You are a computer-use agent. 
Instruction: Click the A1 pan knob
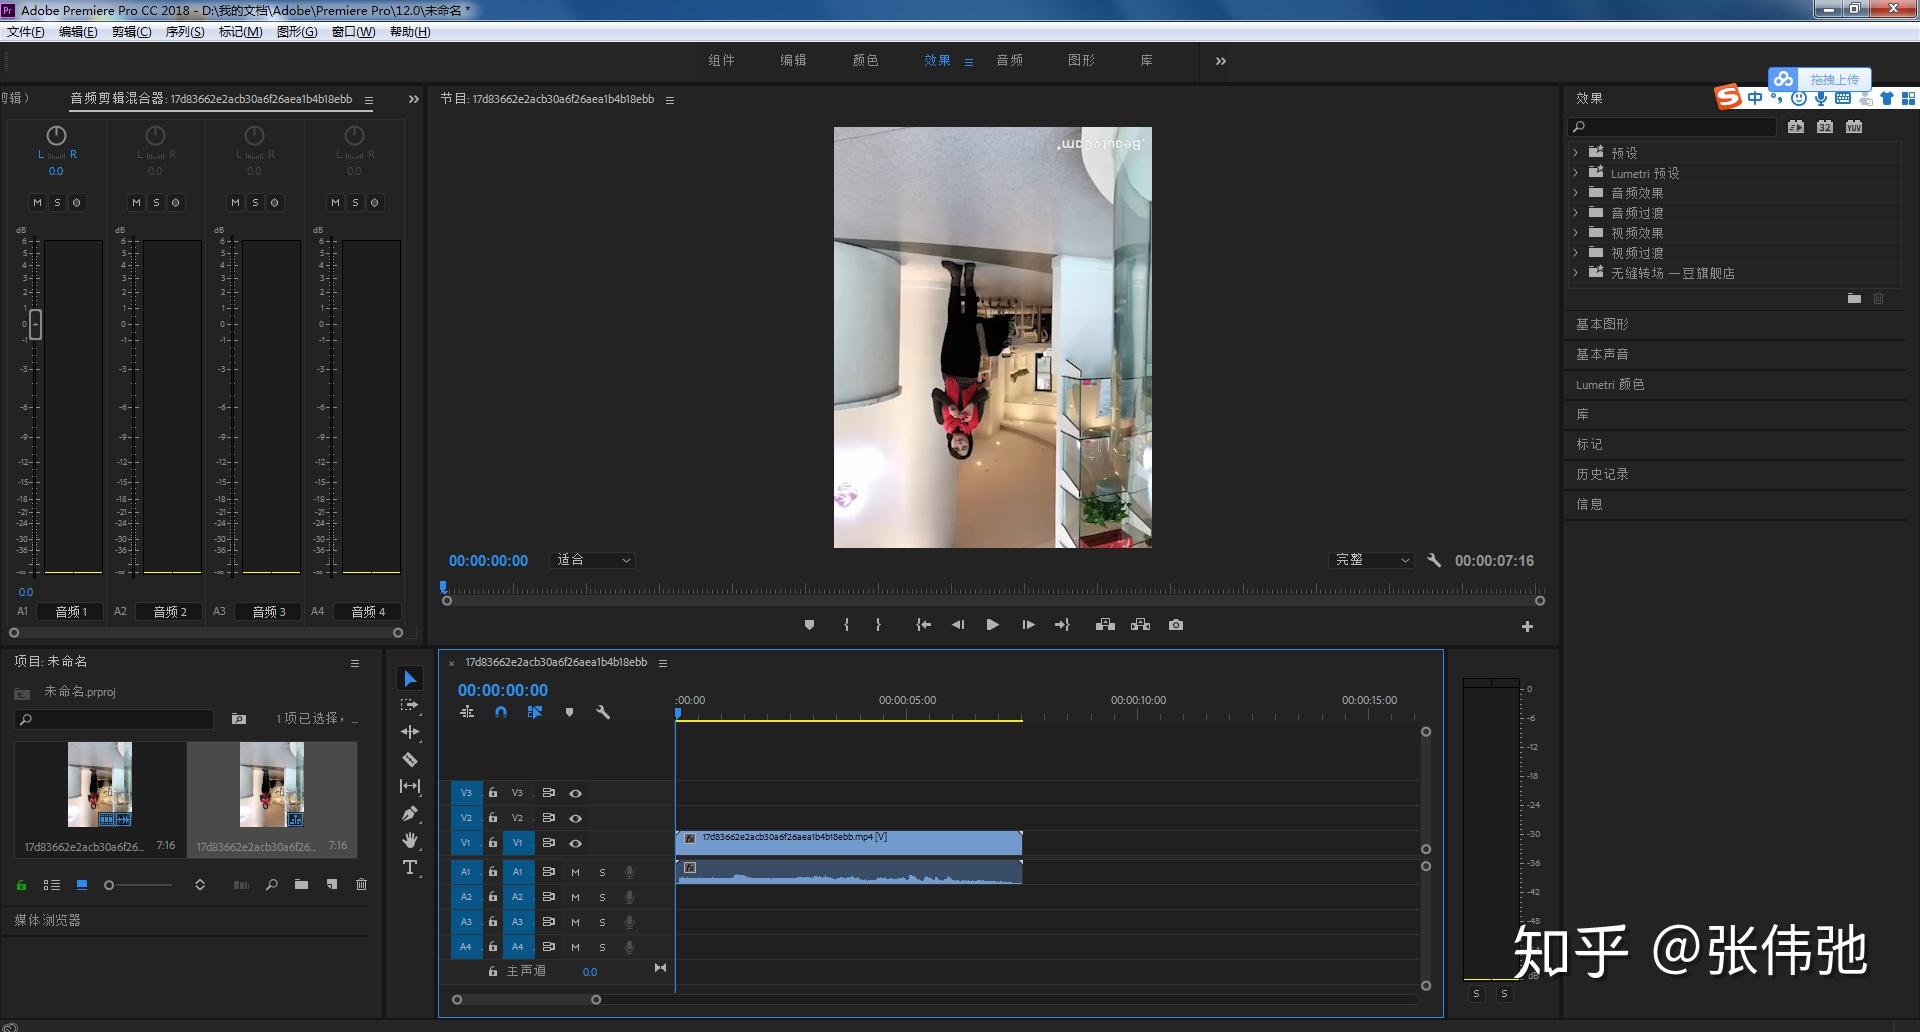click(56, 135)
